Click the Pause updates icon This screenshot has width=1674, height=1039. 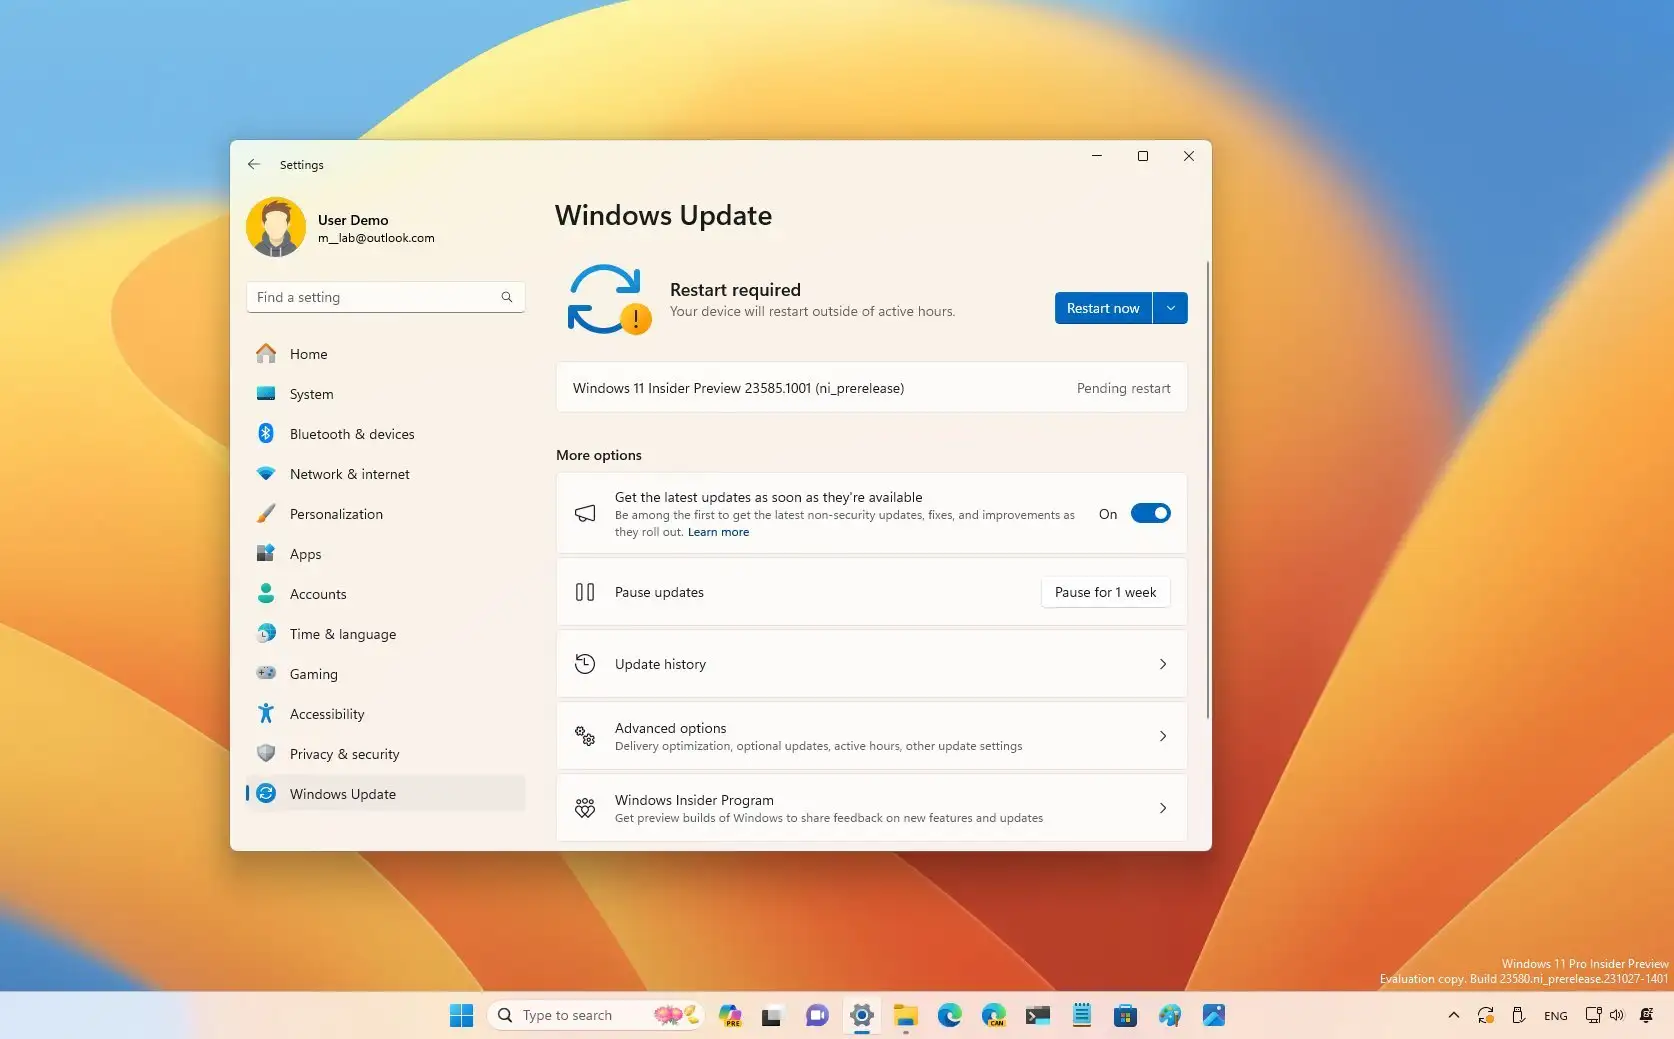585,592
